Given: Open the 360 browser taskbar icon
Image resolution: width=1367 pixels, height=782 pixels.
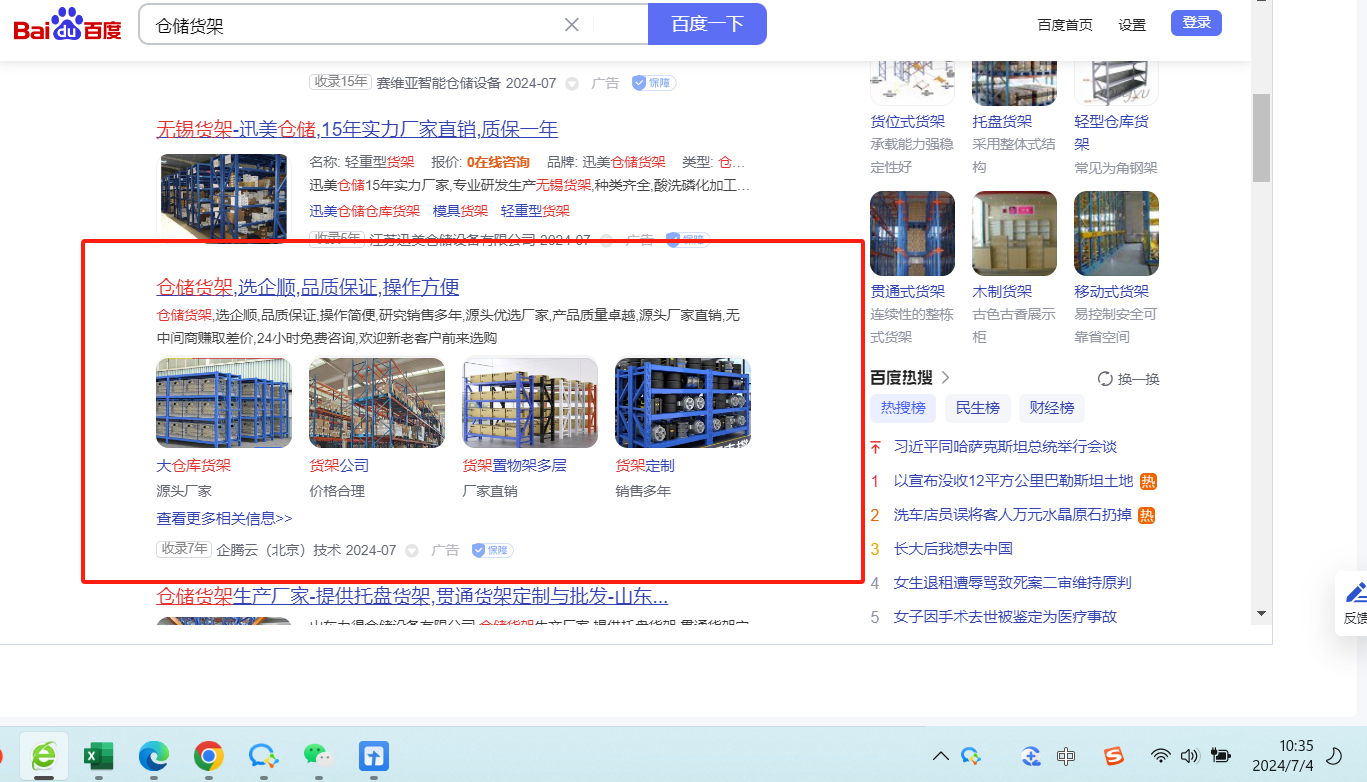Looking at the screenshot, I should click(x=44, y=756).
